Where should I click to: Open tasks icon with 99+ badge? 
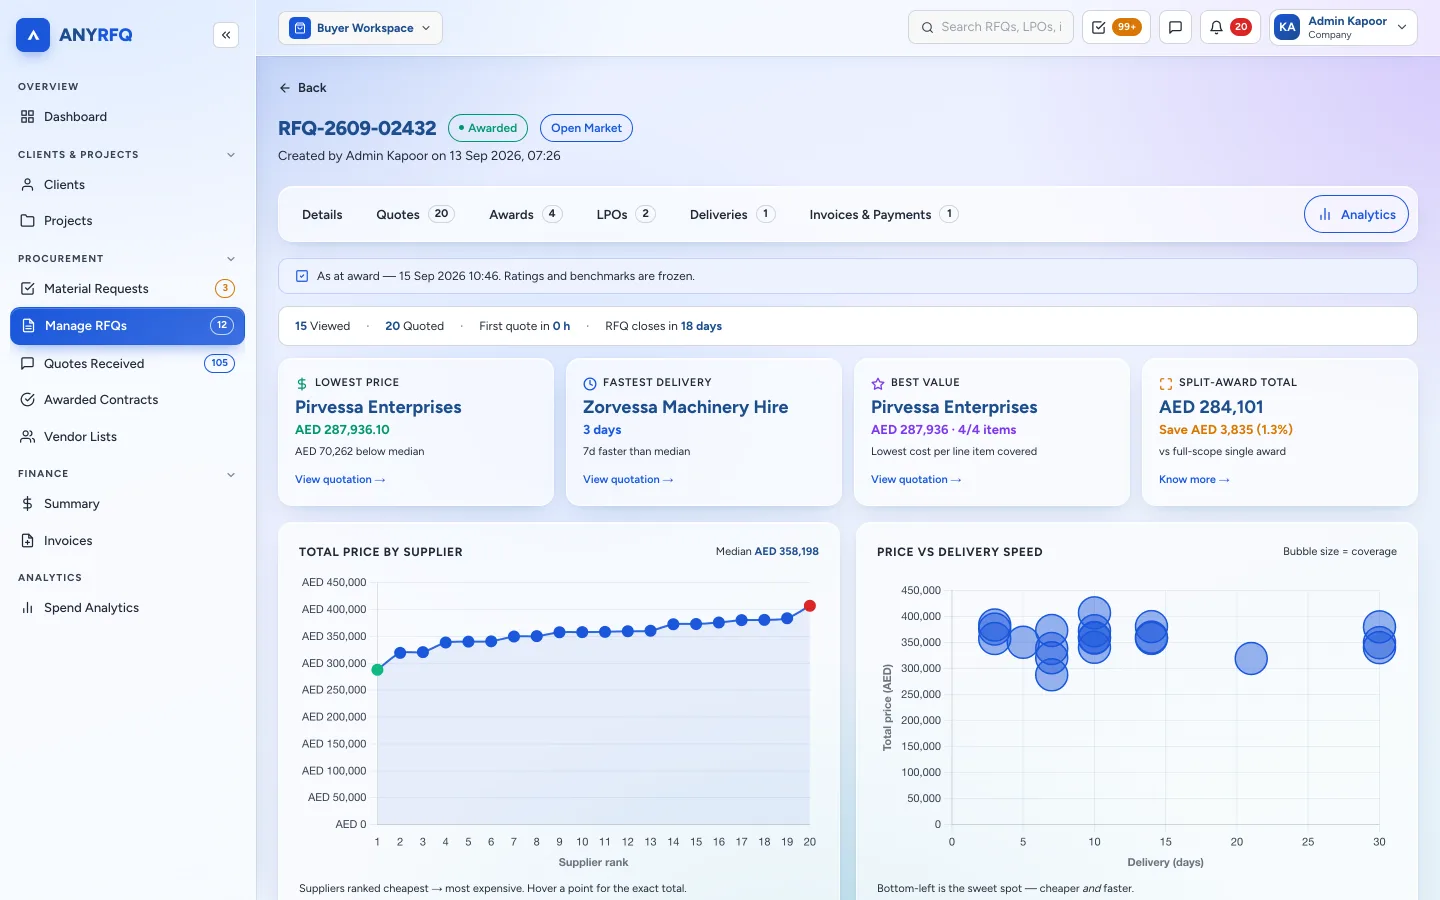[x=1117, y=28]
